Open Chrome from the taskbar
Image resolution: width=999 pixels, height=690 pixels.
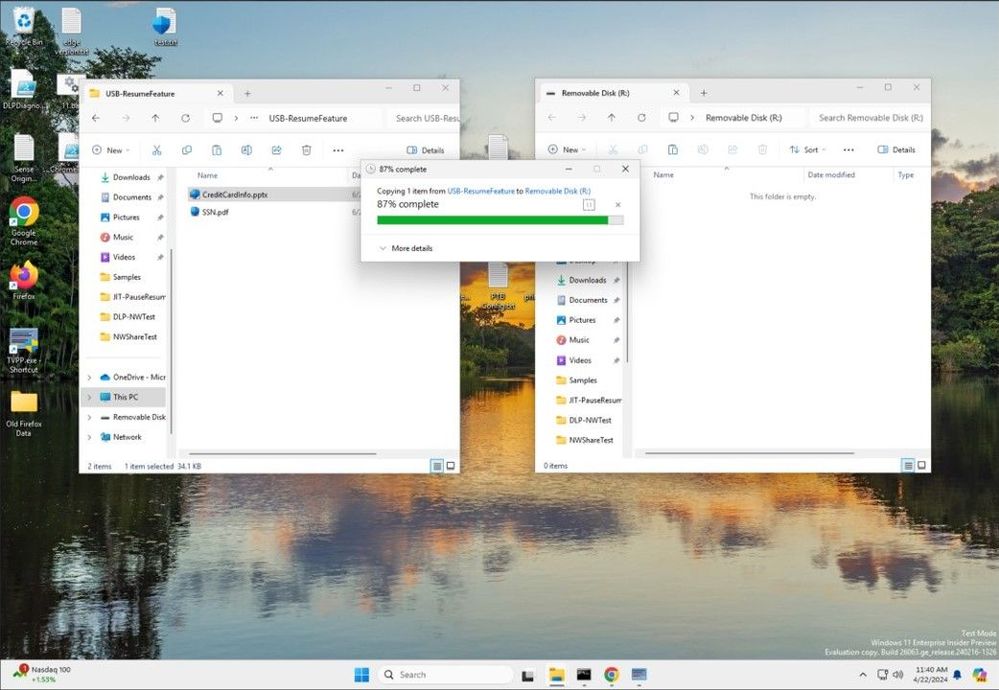tap(612, 675)
